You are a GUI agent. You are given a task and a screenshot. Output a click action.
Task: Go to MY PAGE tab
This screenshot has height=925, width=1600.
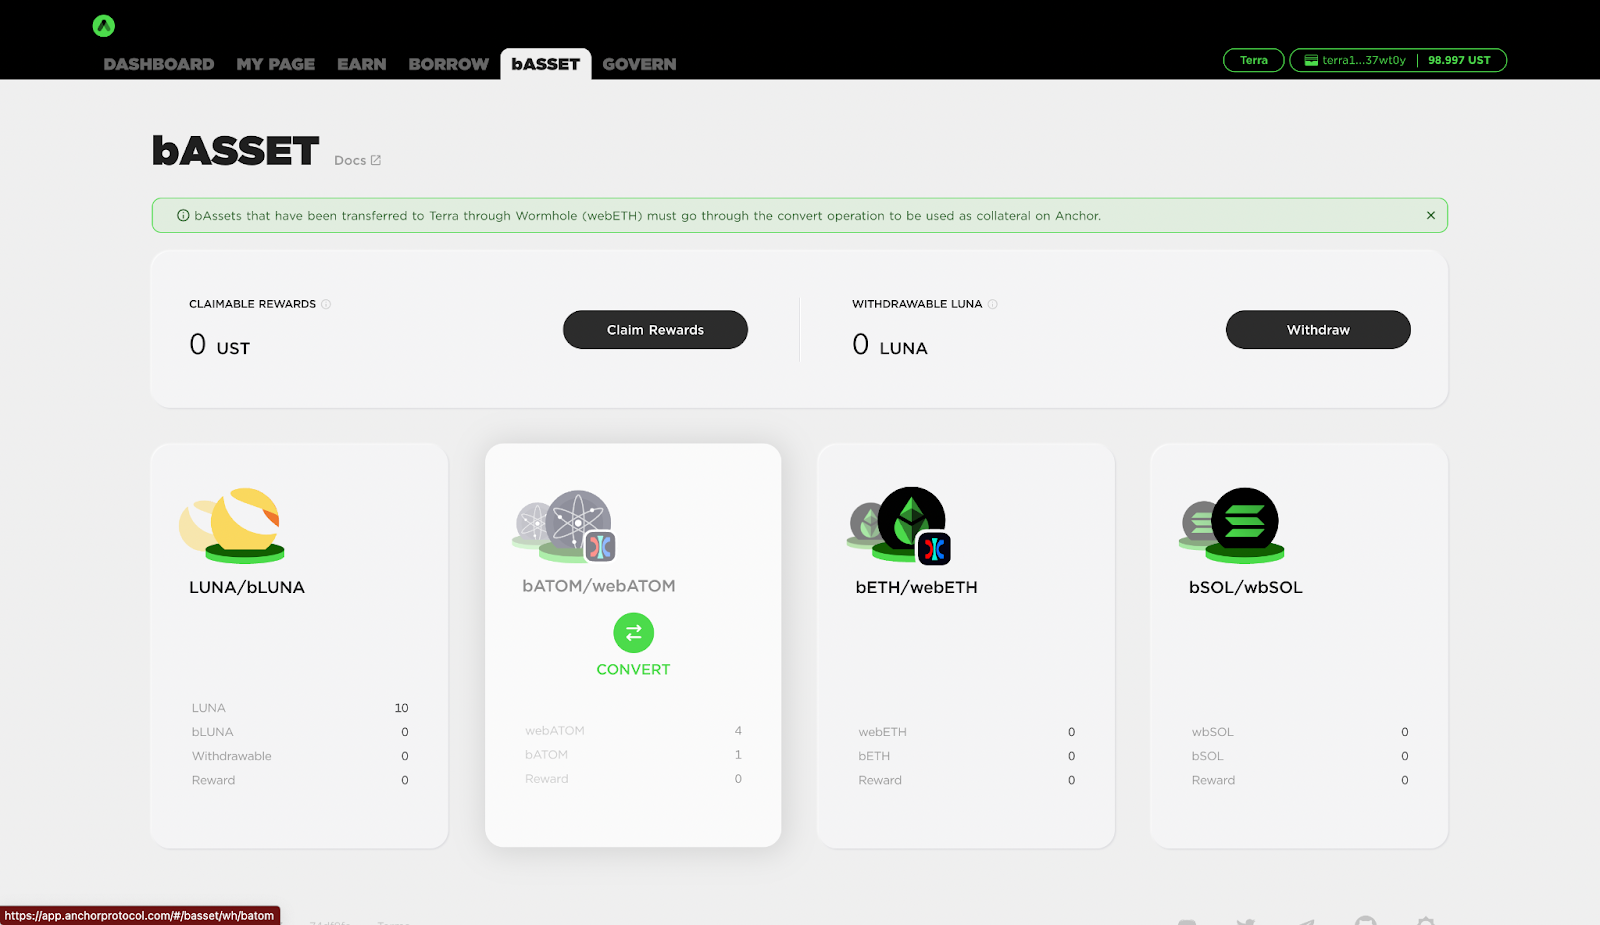coord(276,64)
